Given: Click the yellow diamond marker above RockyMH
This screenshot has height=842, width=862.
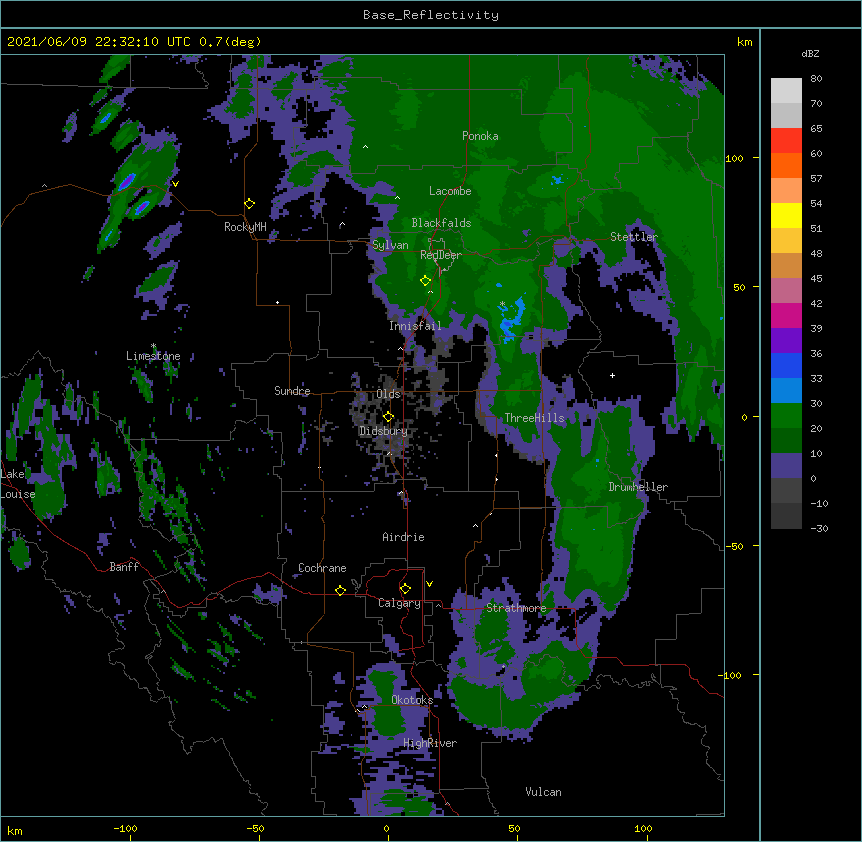Looking at the screenshot, I should pyautogui.click(x=249, y=204).
